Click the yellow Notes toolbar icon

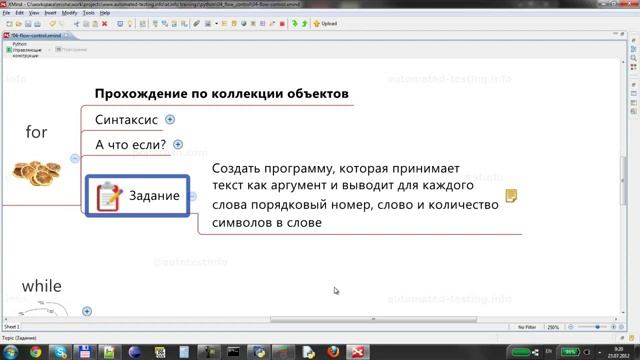pyautogui.click(x=234, y=24)
